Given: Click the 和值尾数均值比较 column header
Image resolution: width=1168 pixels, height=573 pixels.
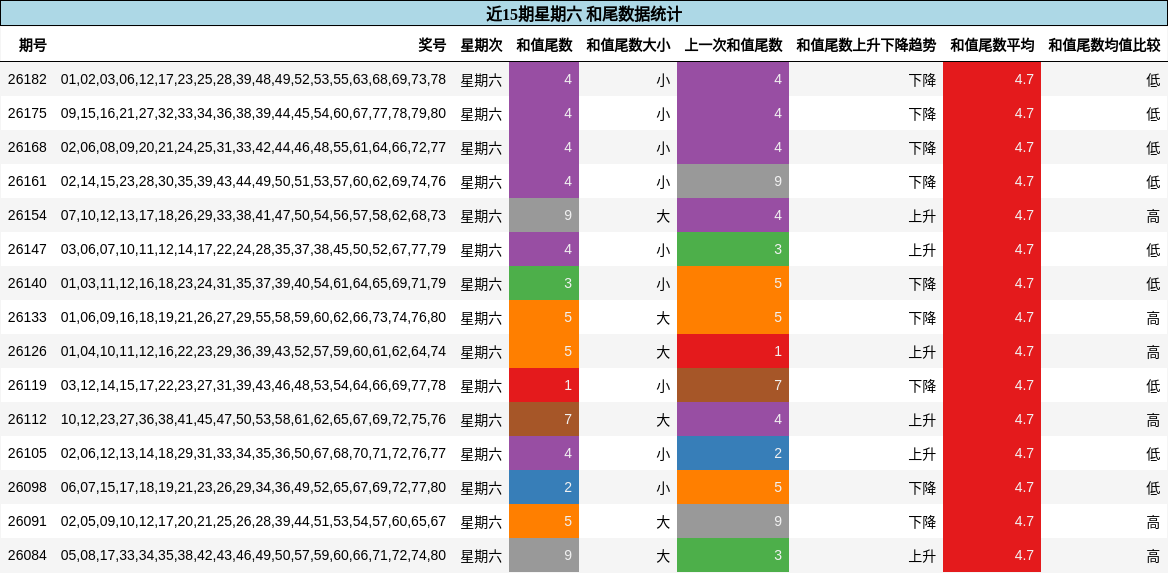Looking at the screenshot, I should (1105, 45).
